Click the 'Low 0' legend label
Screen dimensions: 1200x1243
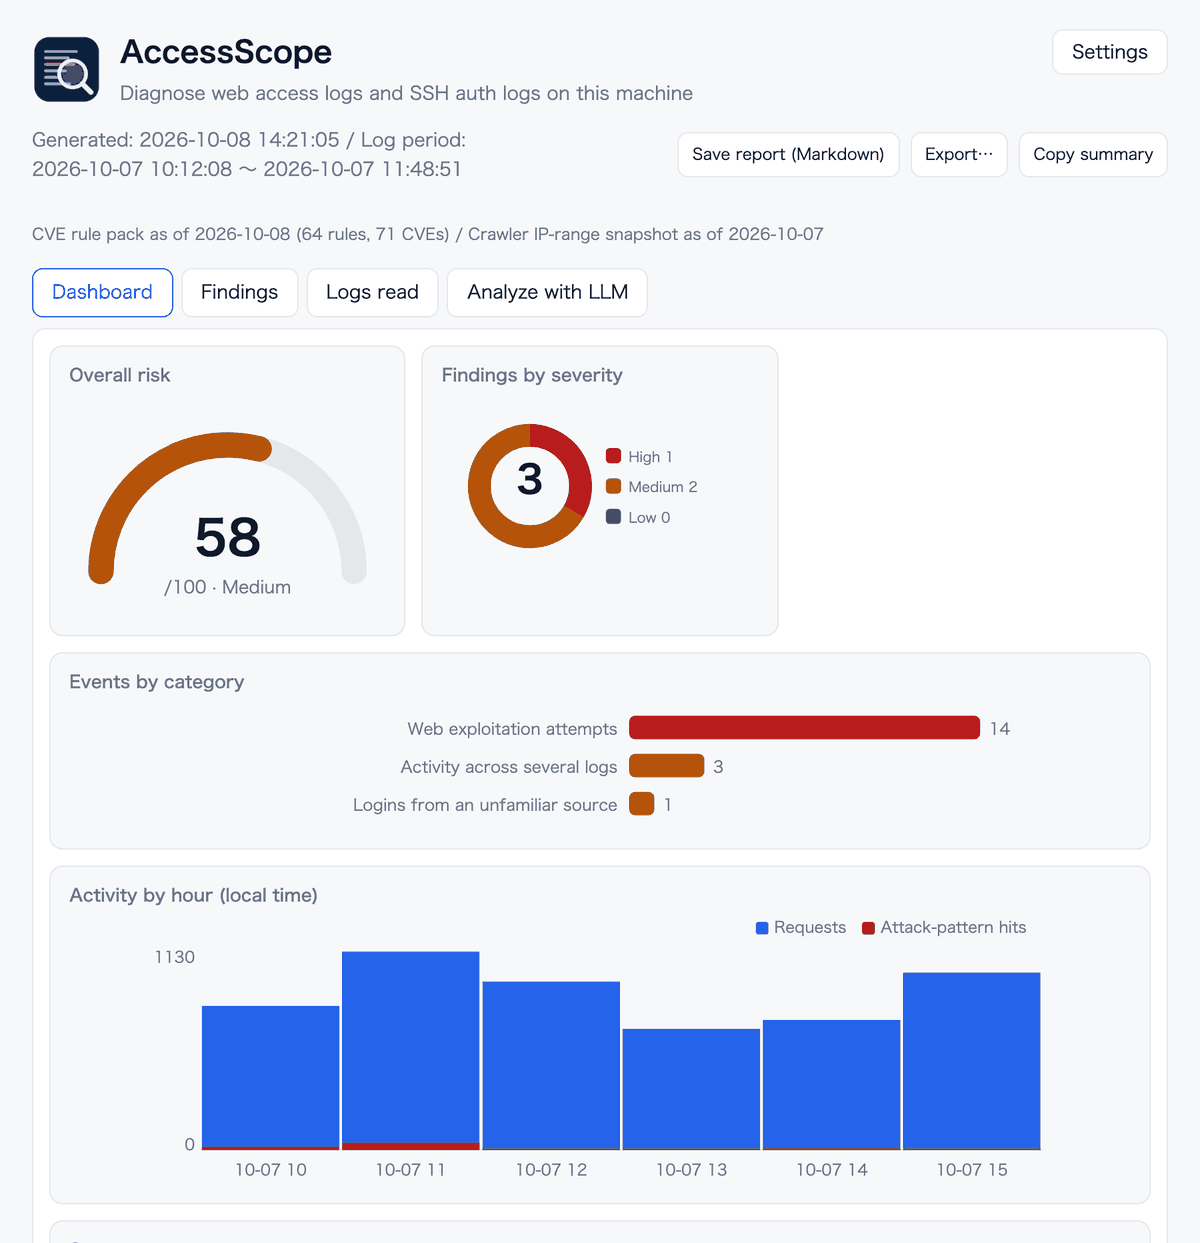pos(649,517)
